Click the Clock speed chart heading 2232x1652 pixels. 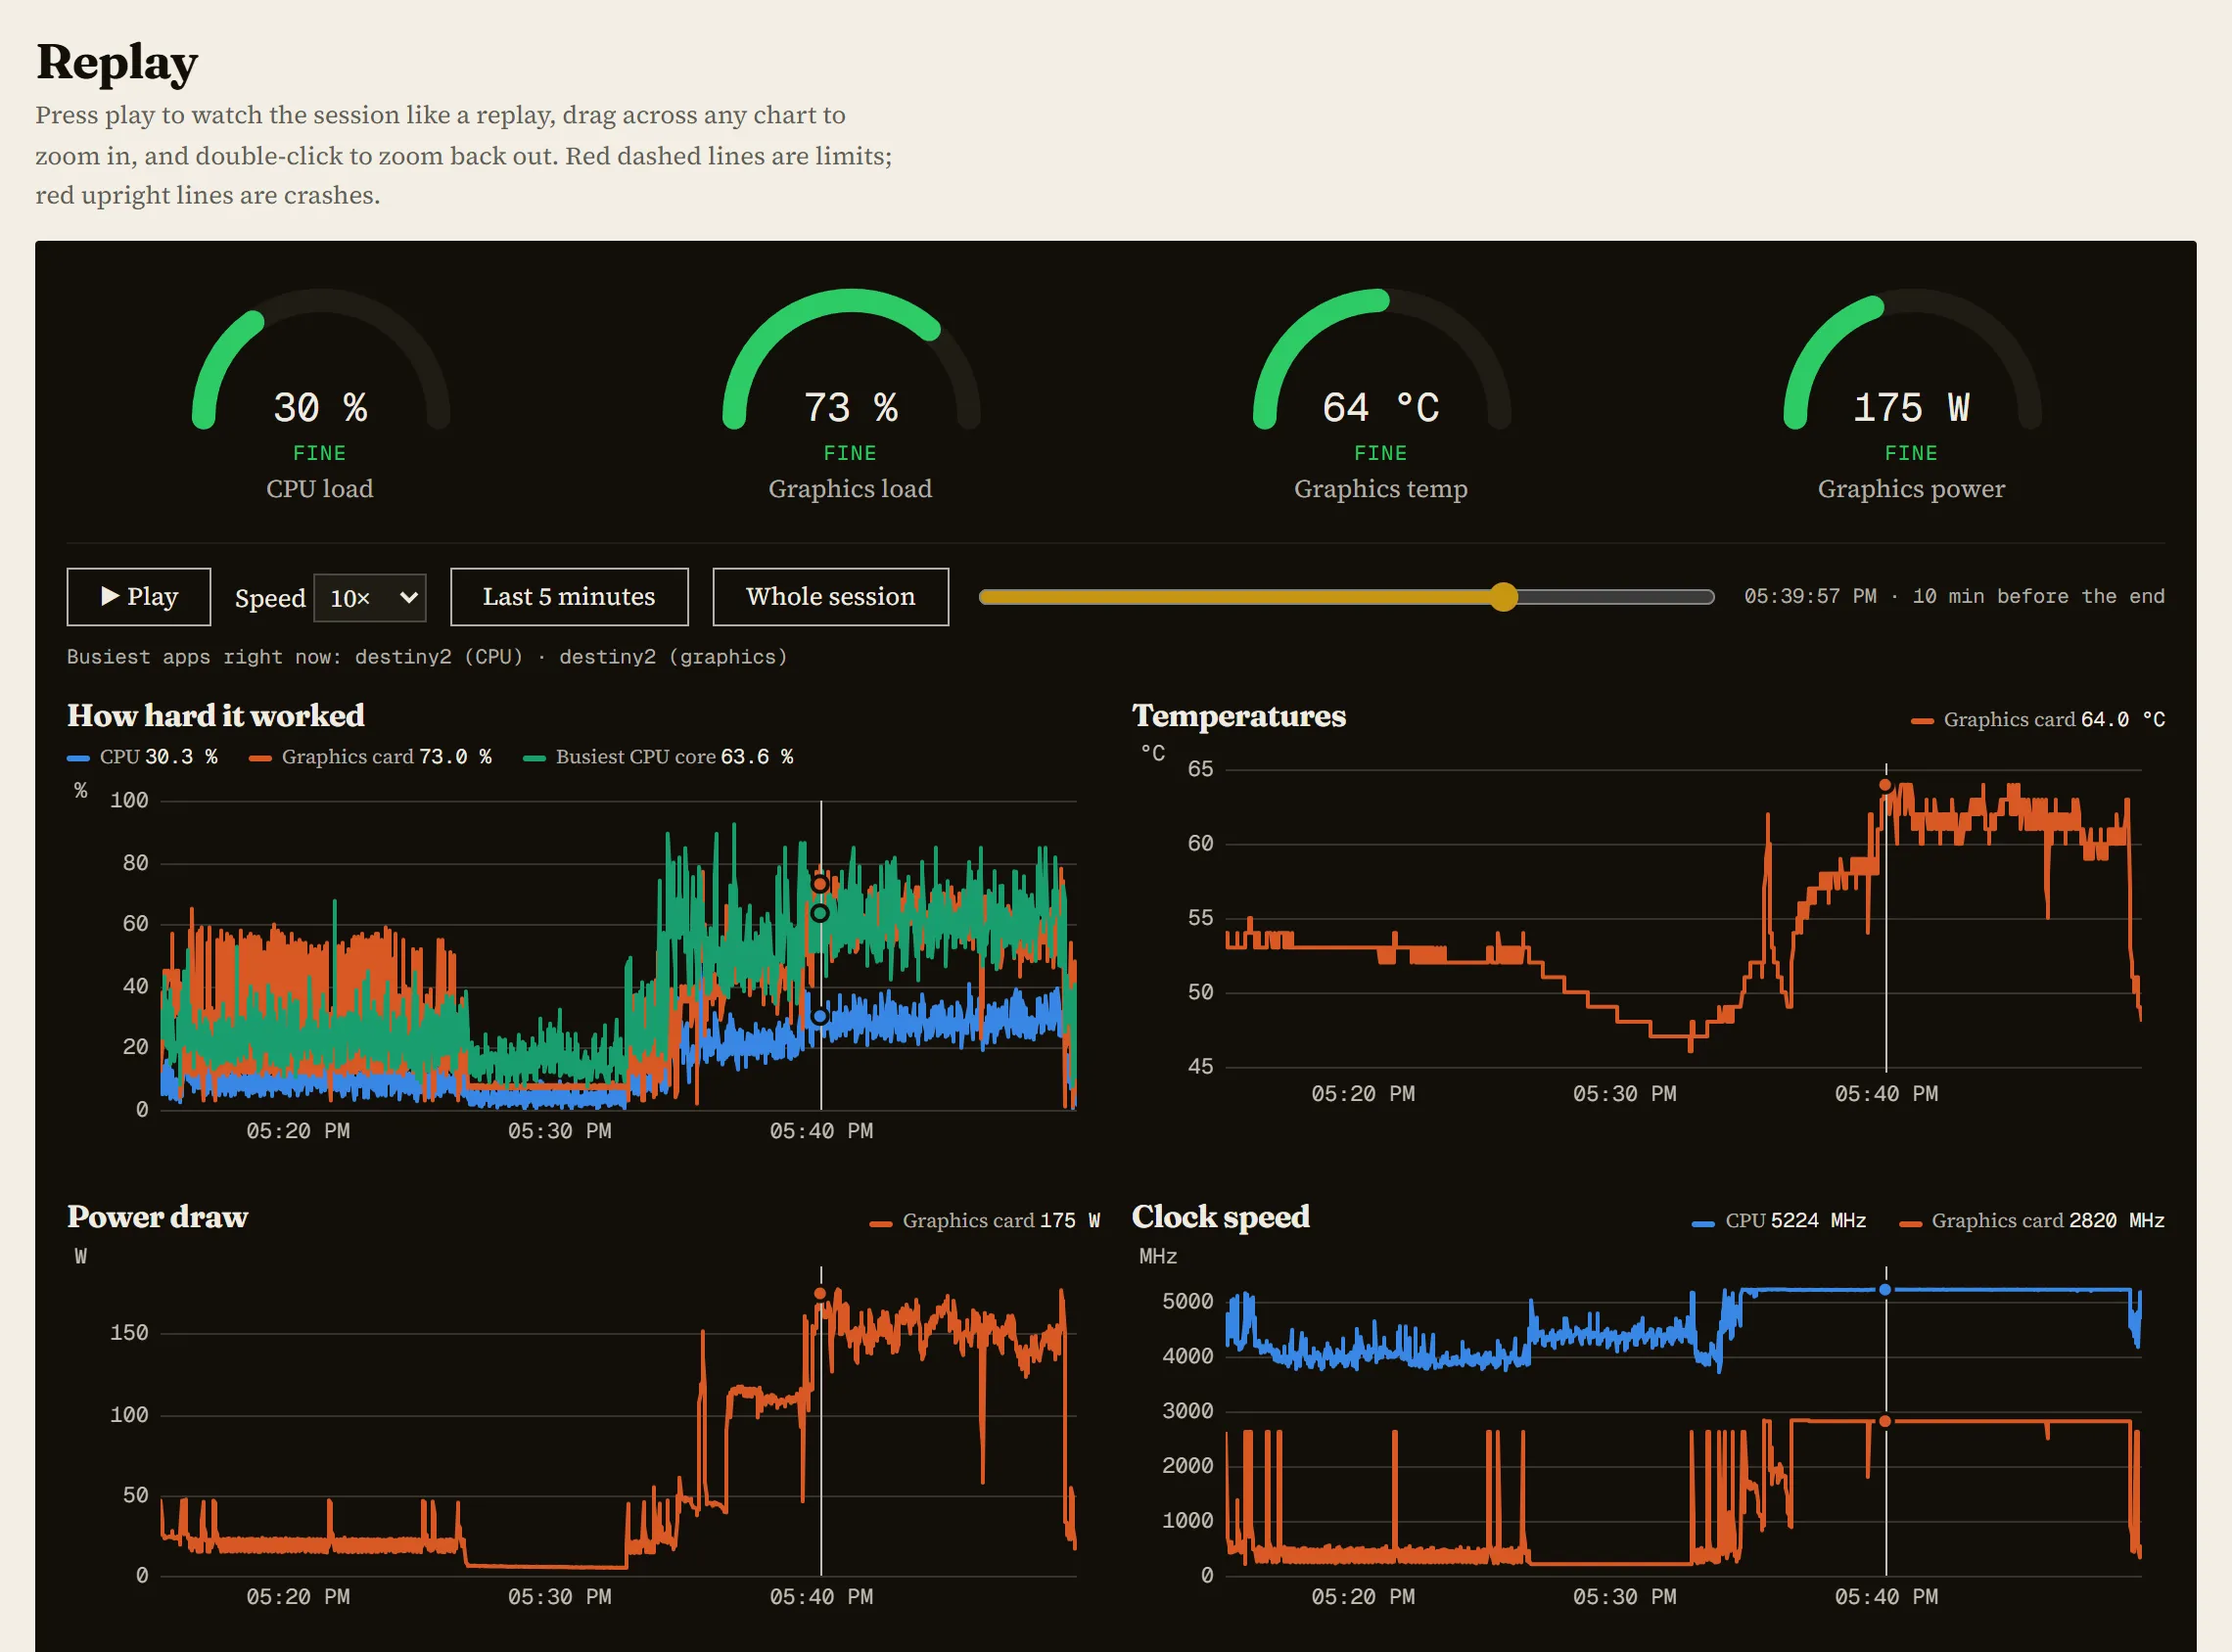[x=1221, y=1217]
